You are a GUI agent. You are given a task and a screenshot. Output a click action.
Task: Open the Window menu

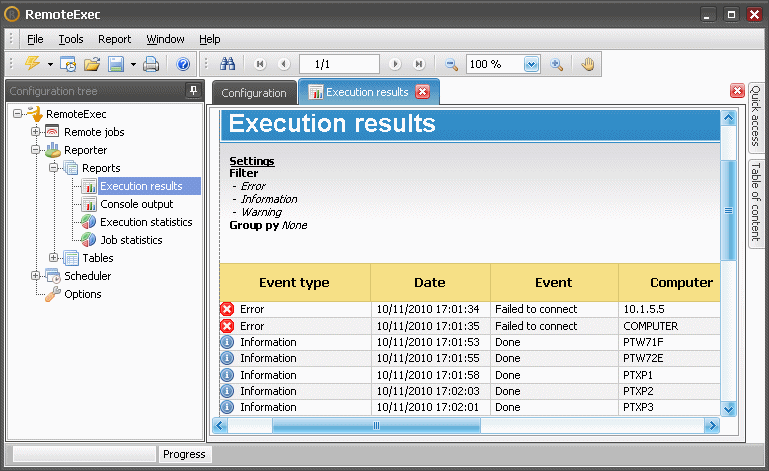[x=165, y=39]
